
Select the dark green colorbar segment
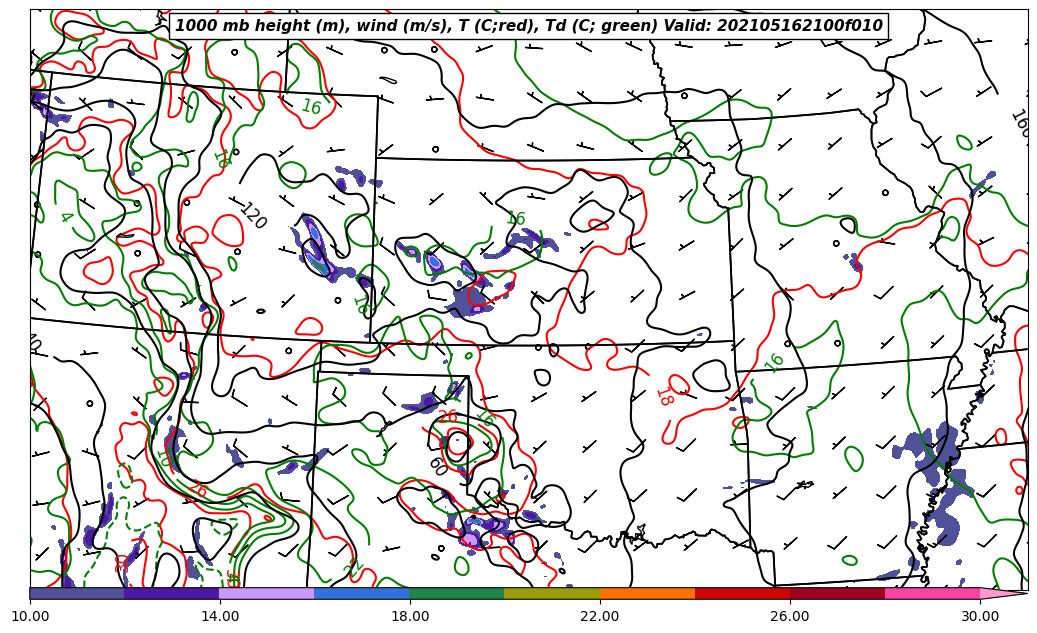click(457, 593)
